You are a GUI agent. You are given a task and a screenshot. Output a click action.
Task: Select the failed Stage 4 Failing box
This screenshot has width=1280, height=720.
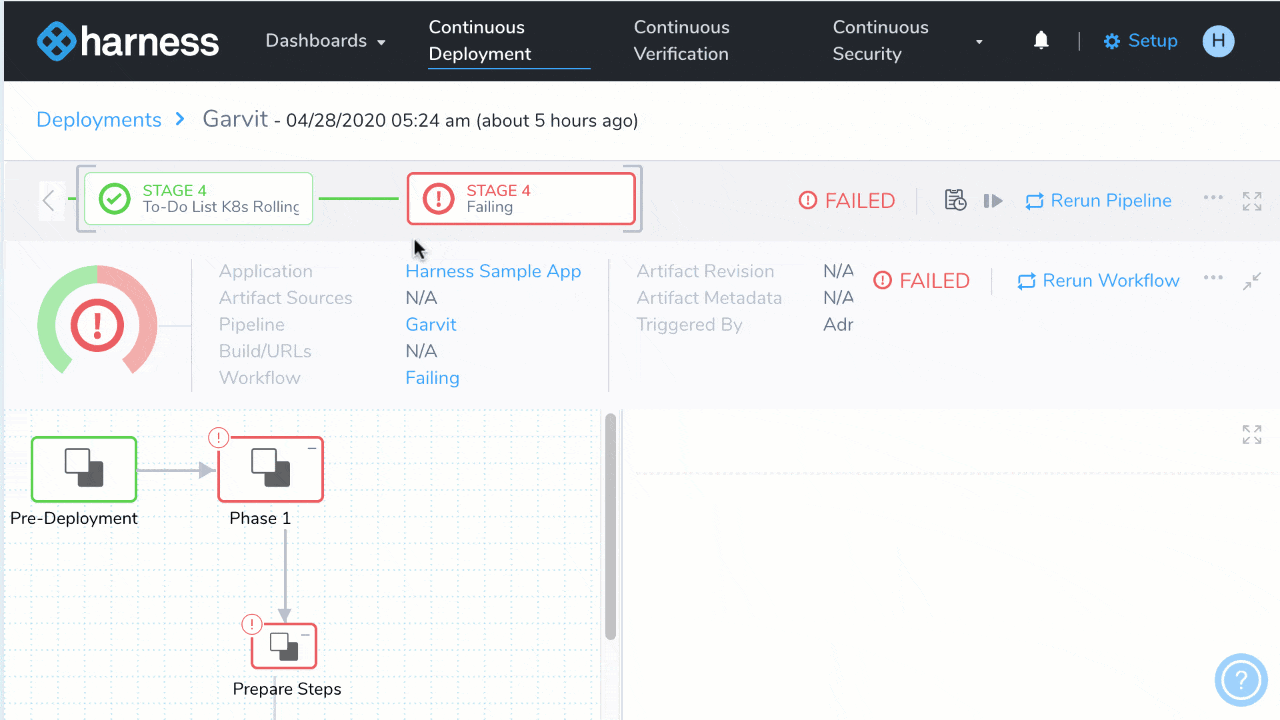pyautogui.click(x=521, y=199)
